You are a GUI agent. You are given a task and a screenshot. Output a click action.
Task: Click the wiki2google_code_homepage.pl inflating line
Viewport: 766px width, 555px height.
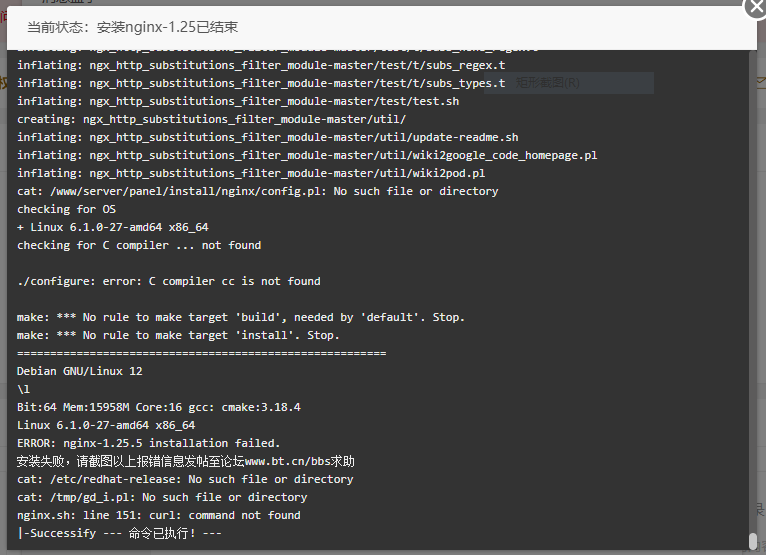point(307,155)
